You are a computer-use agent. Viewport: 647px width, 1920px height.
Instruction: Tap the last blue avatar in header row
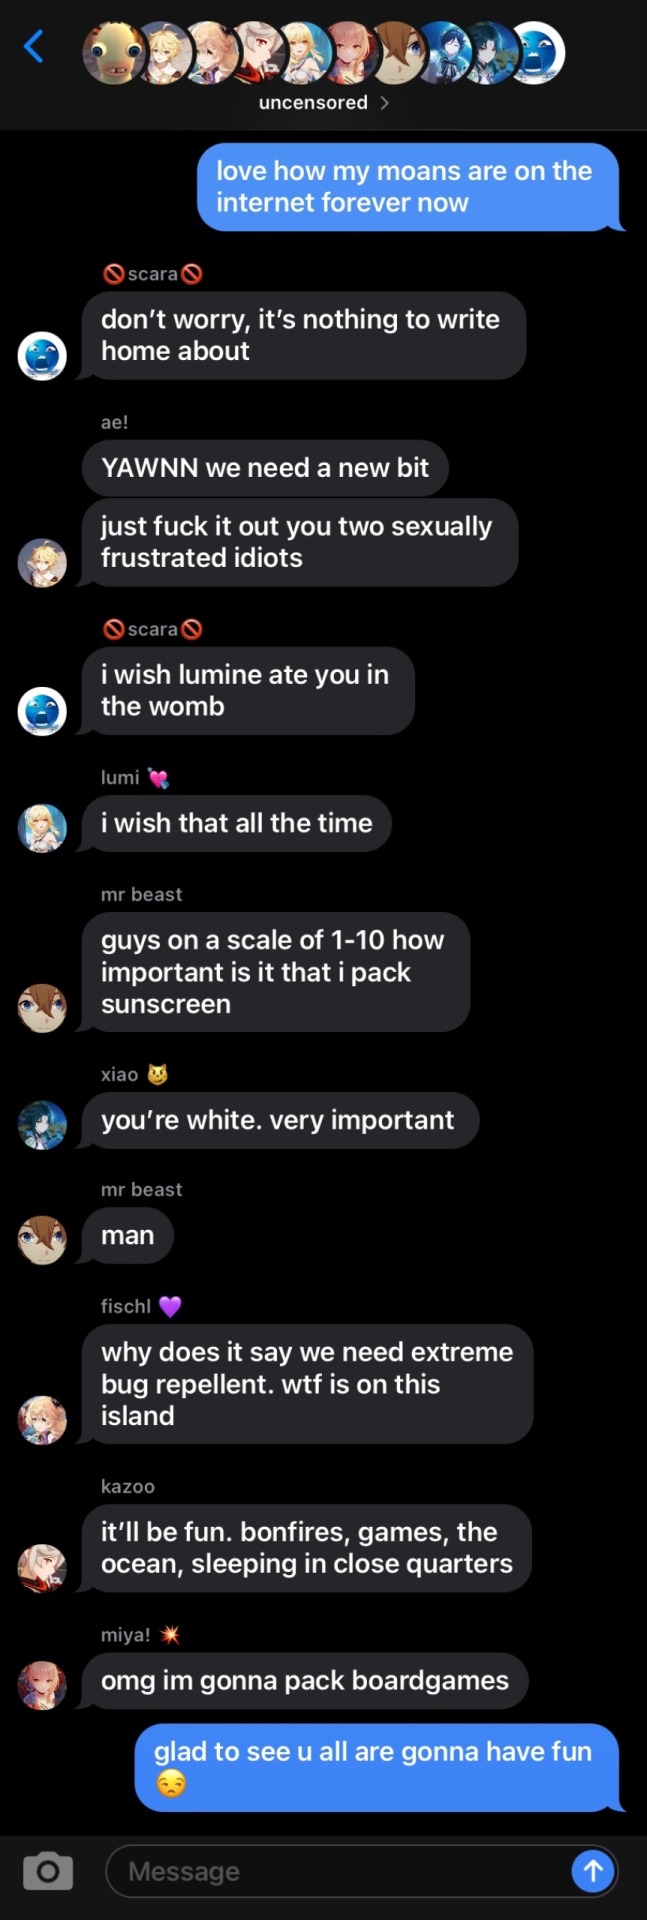[536, 54]
